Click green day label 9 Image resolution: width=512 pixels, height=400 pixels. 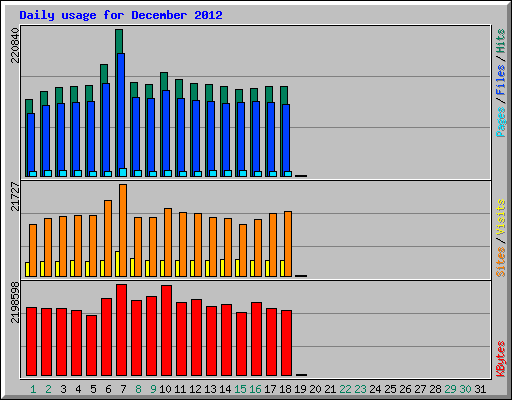(x=153, y=389)
